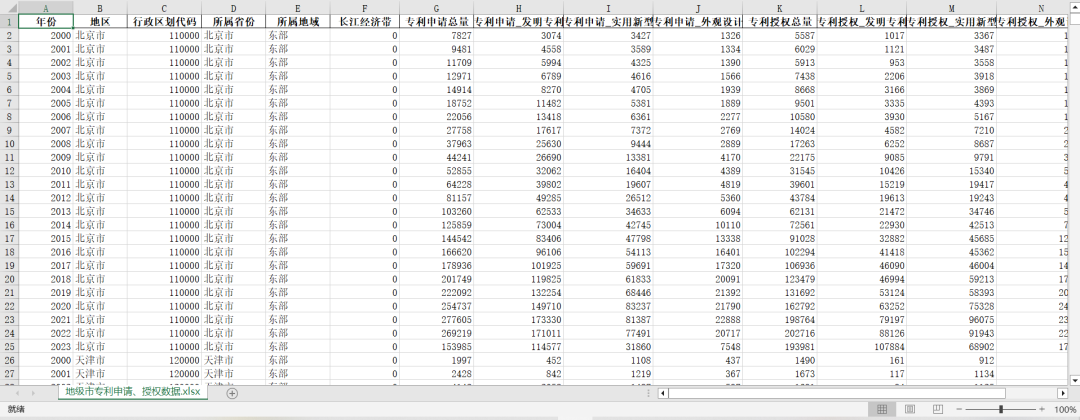Select the cell with value 1017

pos(862,35)
